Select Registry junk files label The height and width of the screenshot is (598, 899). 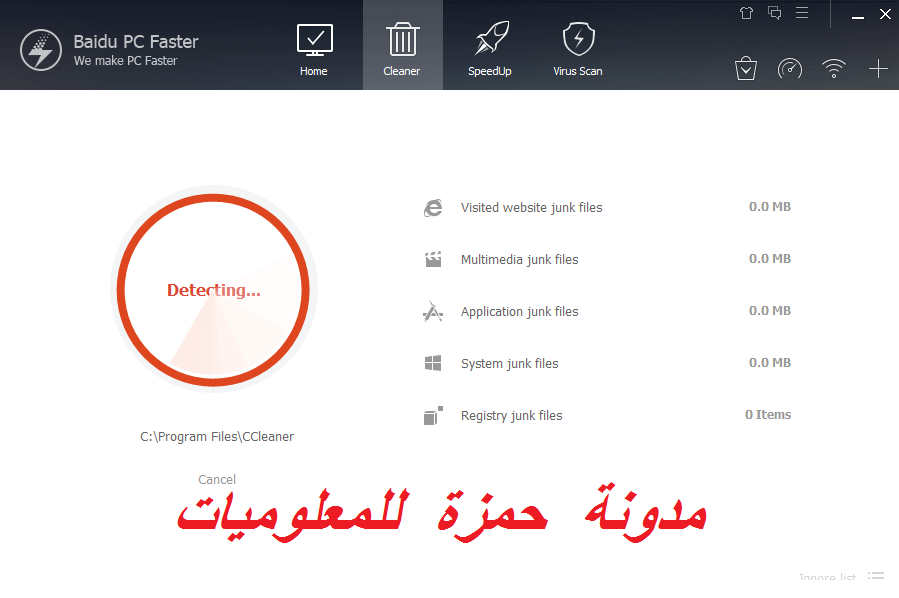pos(511,416)
